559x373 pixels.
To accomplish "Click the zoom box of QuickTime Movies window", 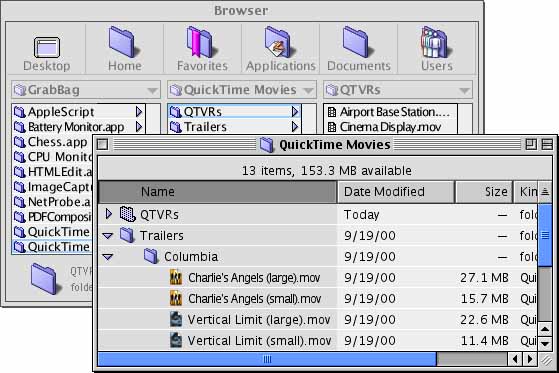I will pos(531,144).
